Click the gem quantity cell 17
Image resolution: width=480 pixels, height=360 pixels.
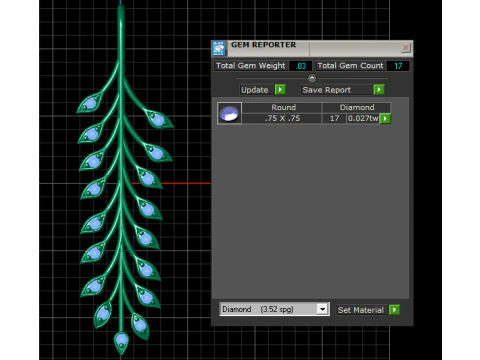(334, 118)
